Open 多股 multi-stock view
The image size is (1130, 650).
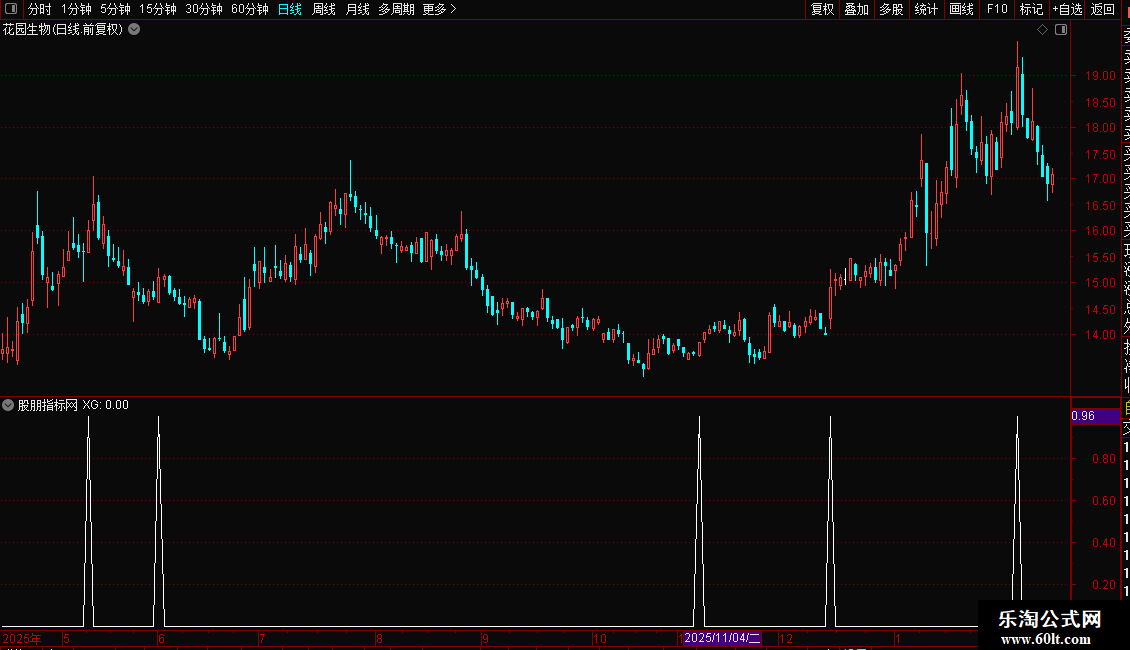(891, 9)
